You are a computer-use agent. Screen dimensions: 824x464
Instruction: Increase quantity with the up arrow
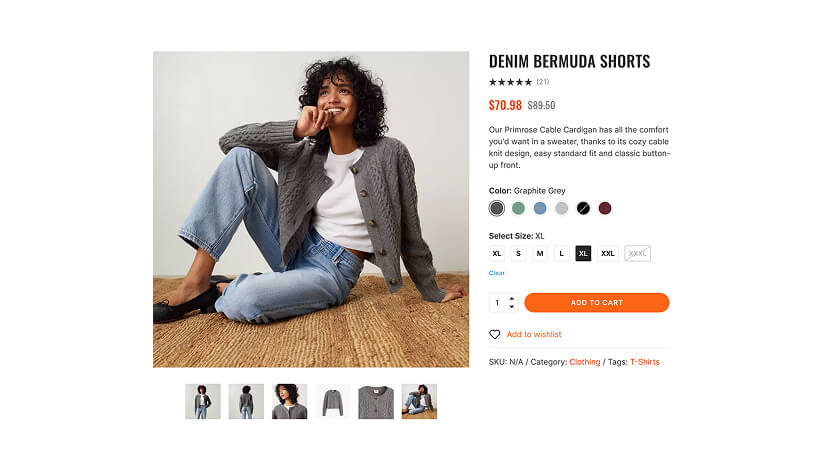(512, 298)
